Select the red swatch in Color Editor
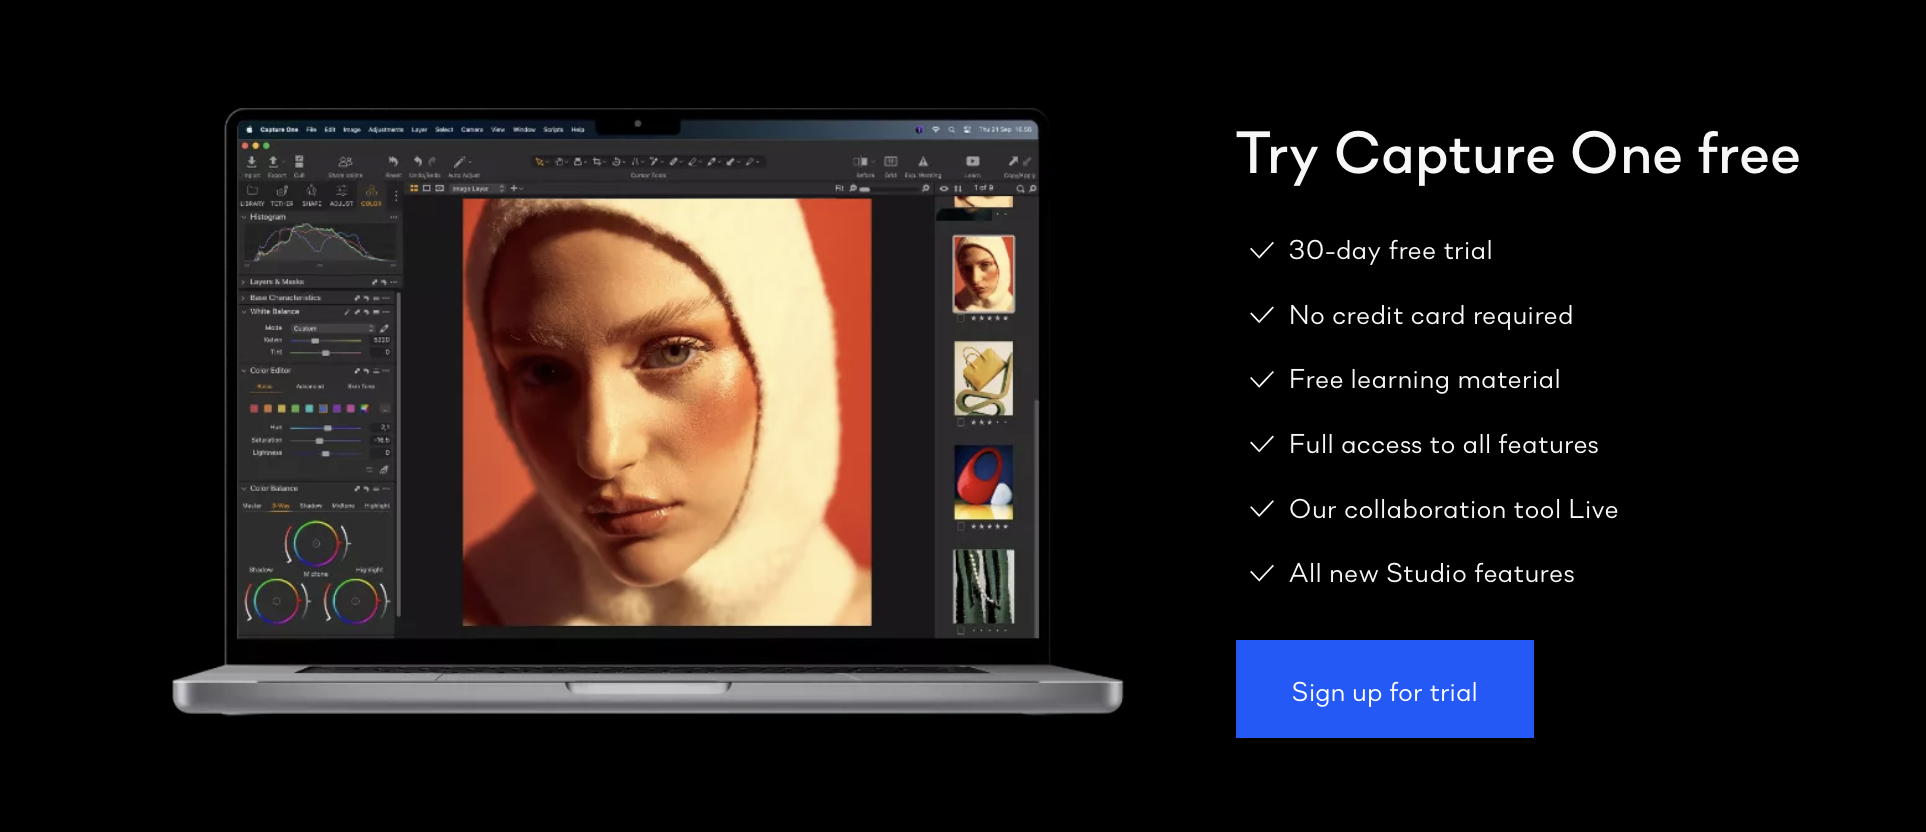The width and height of the screenshot is (1926, 832). 254,408
